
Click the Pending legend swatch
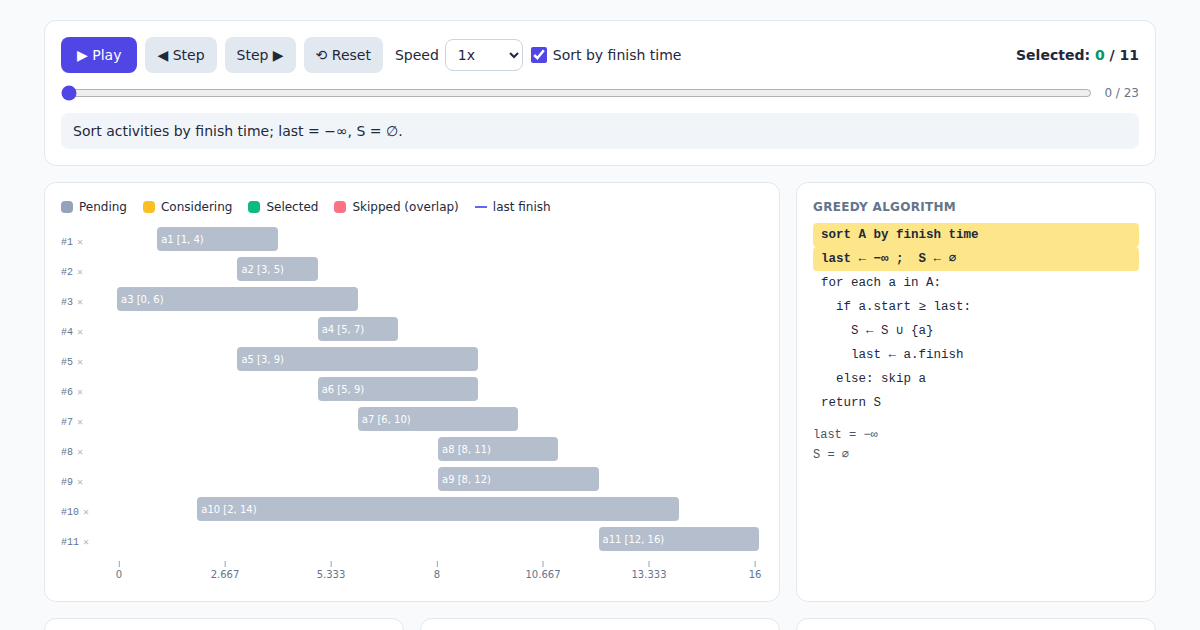click(x=67, y=207)
